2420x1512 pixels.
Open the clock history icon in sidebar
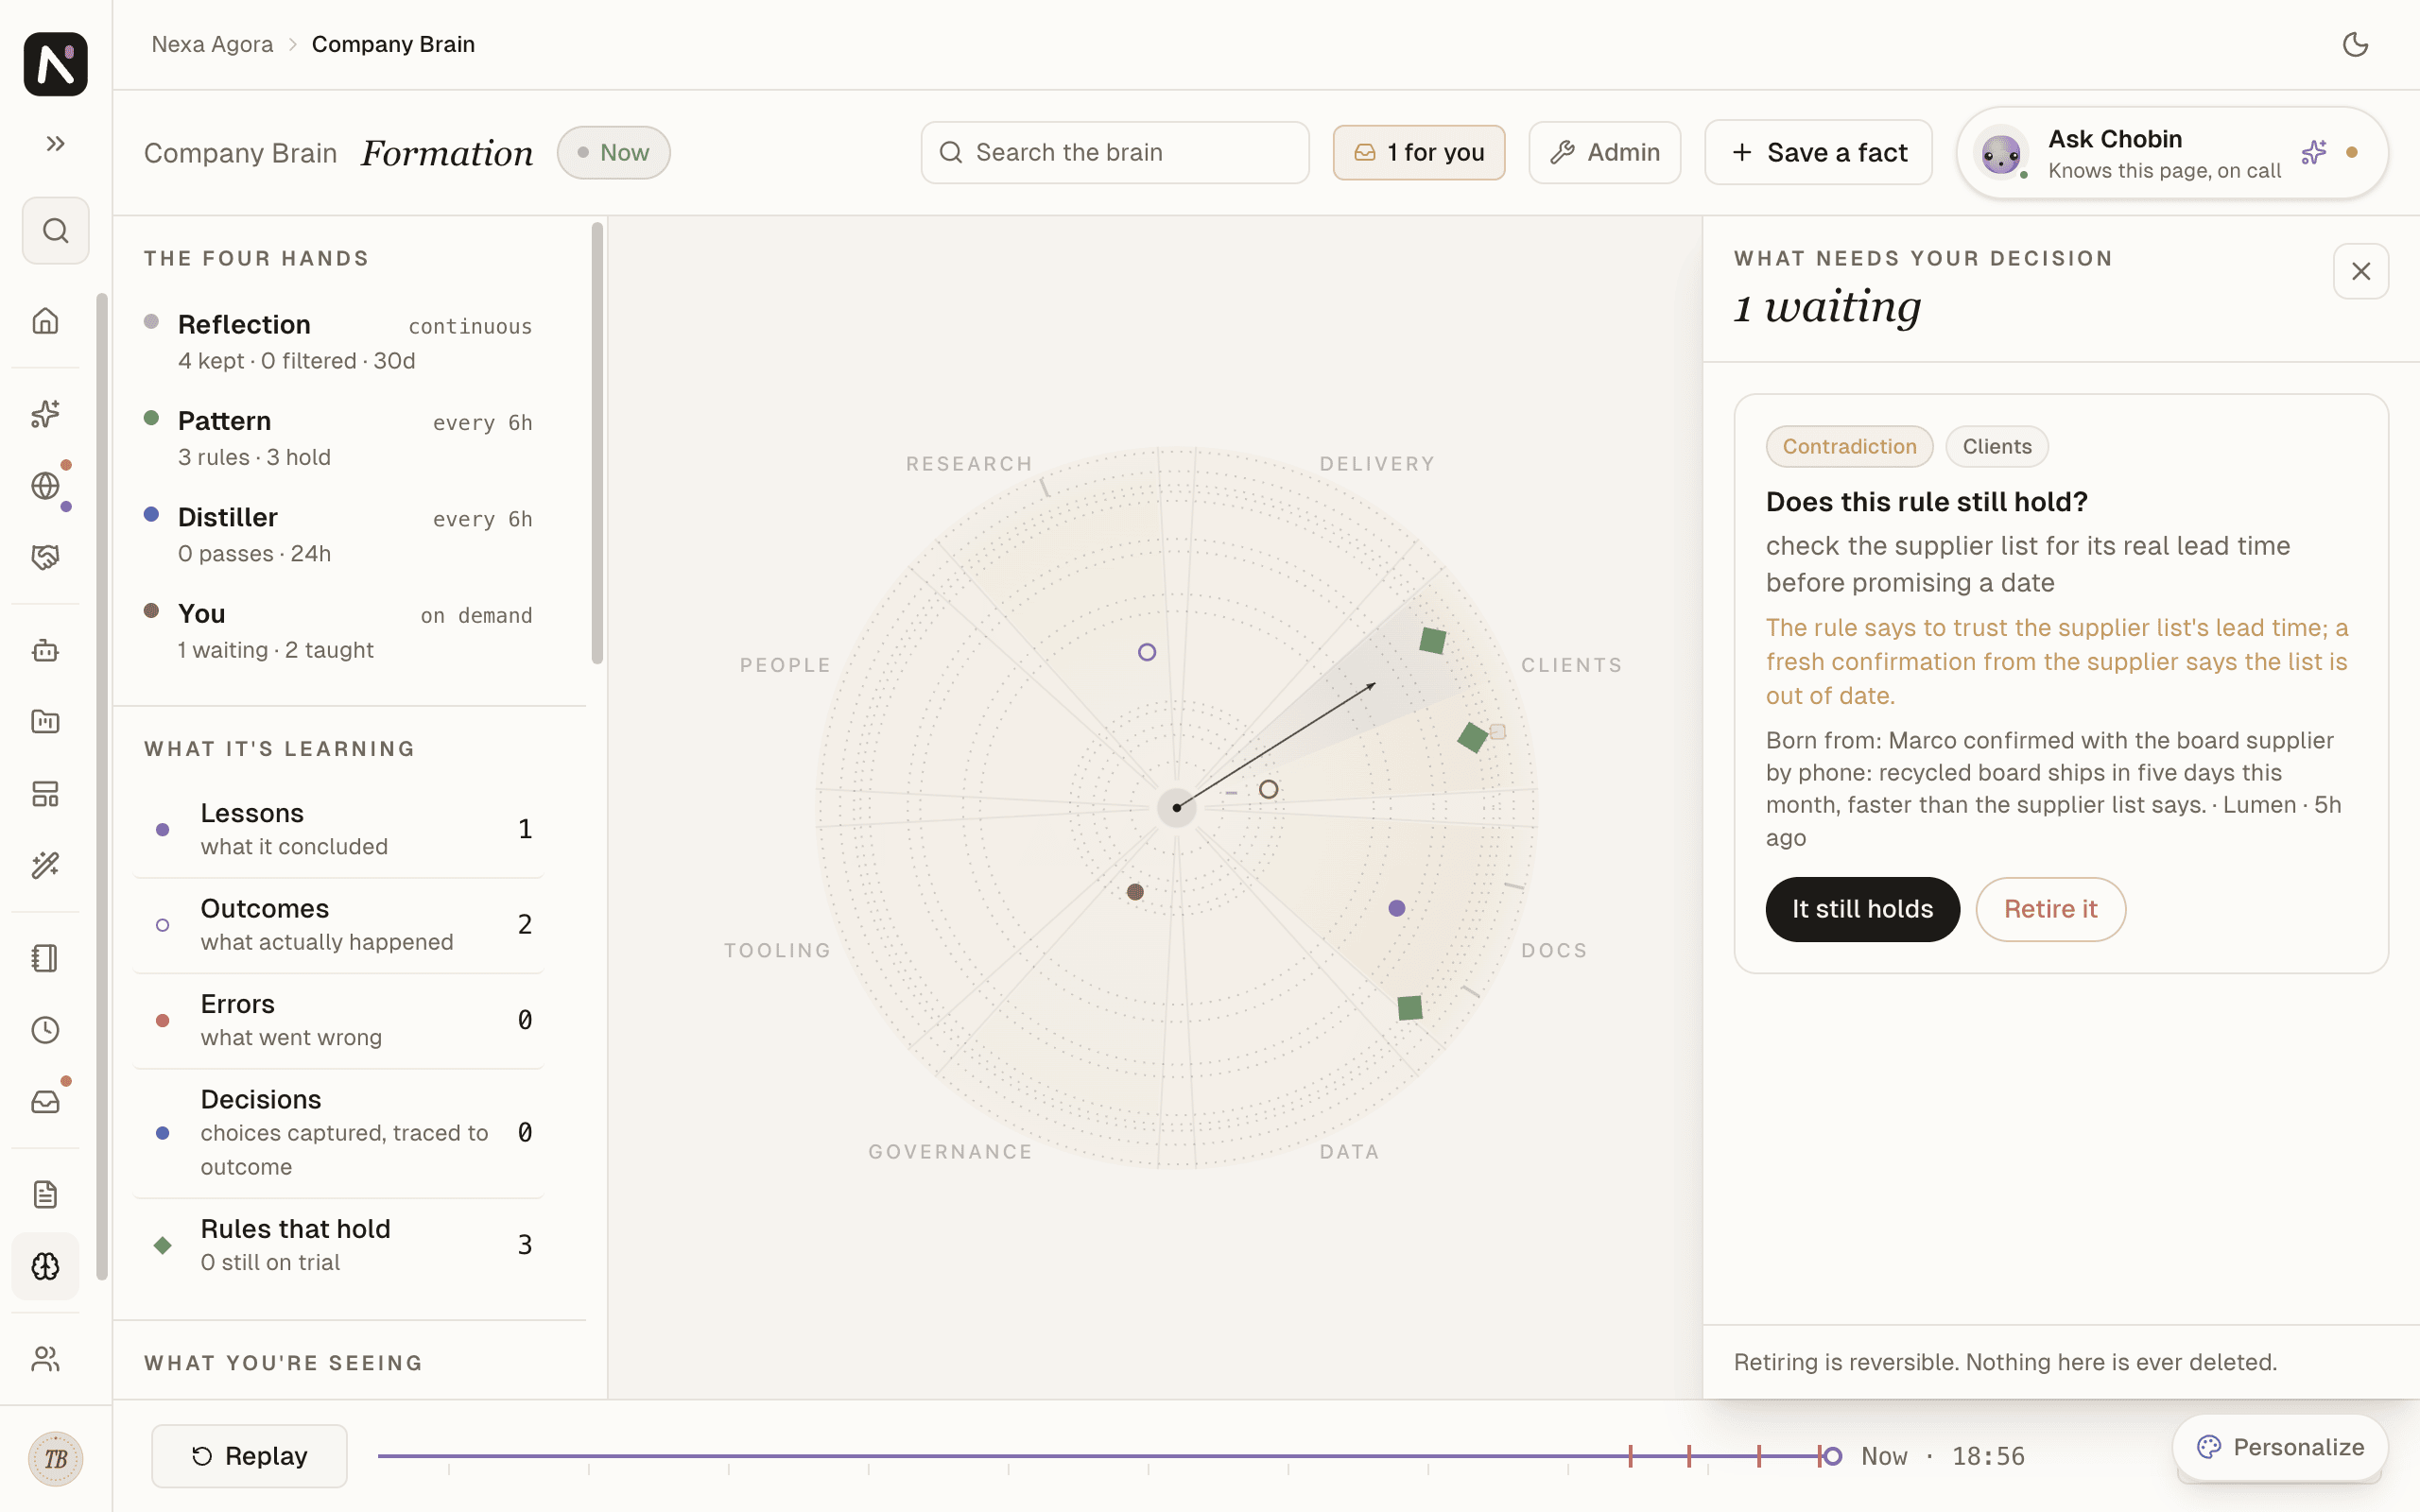pyautogui.click(x=45, y=1030)
